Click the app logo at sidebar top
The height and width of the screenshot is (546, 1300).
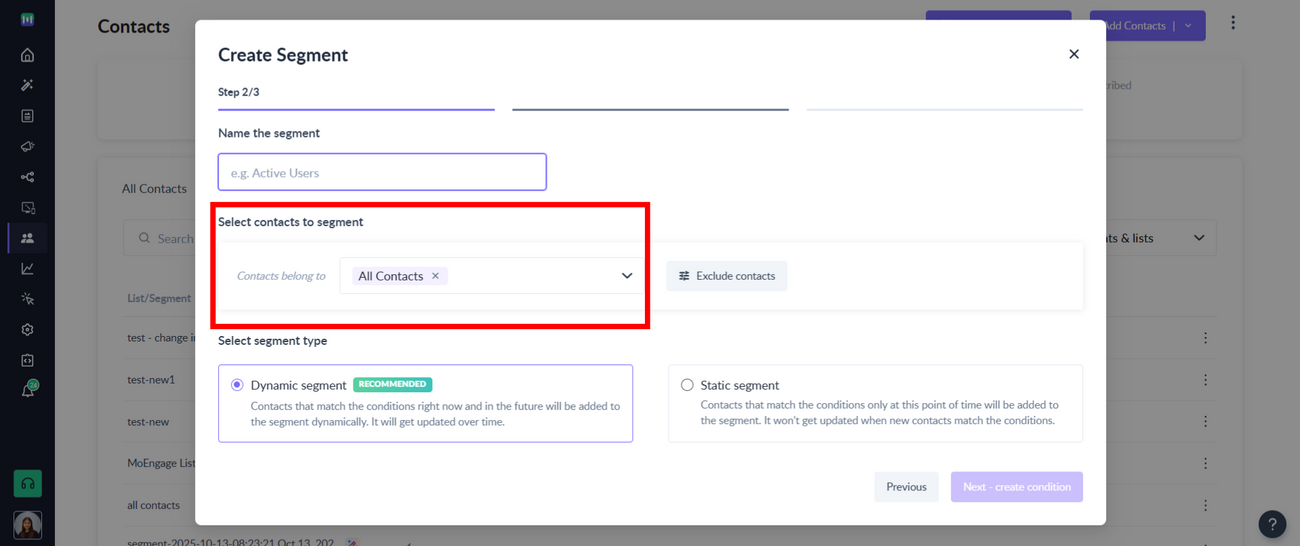point(27,19)
